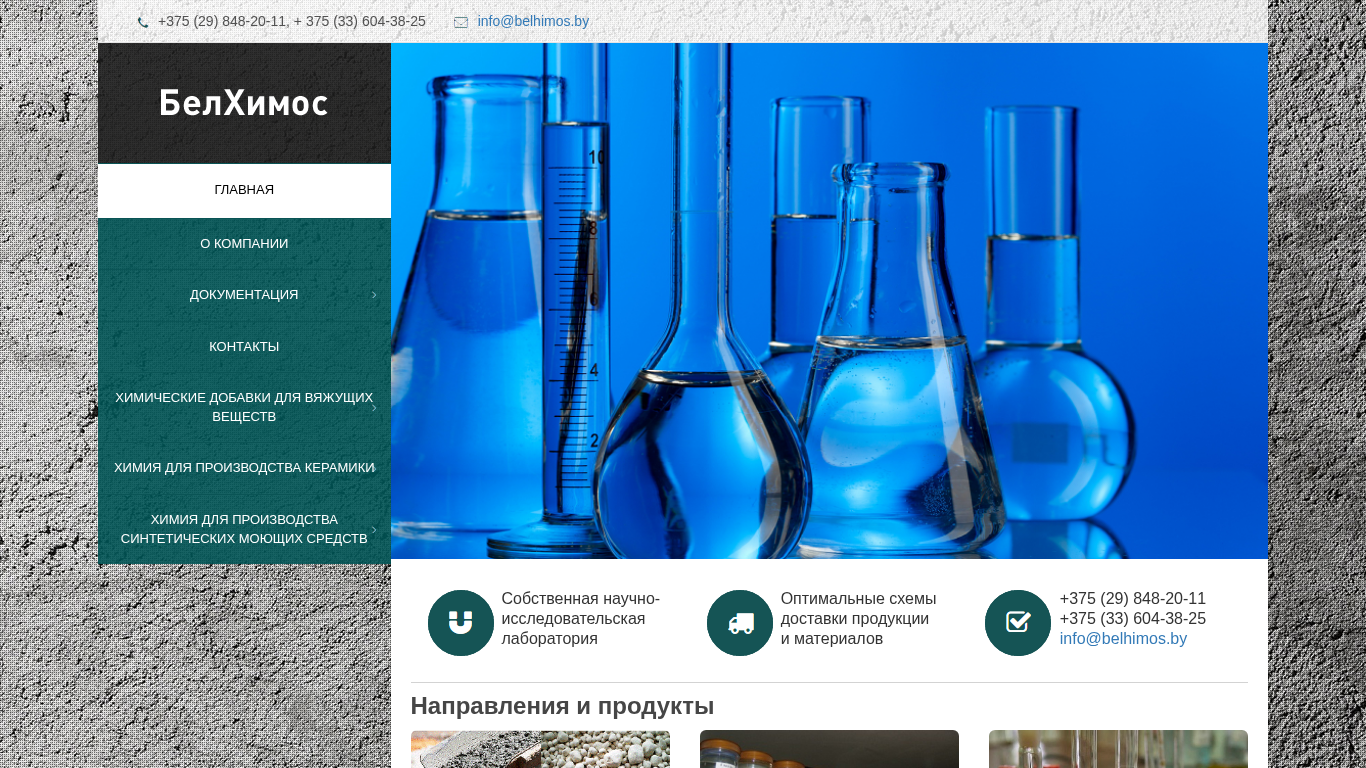The width and height of the screenshot is (1366, 768).
Task: Click the info@belhimos.by link in top bar
Action: [x=533, y=21]
